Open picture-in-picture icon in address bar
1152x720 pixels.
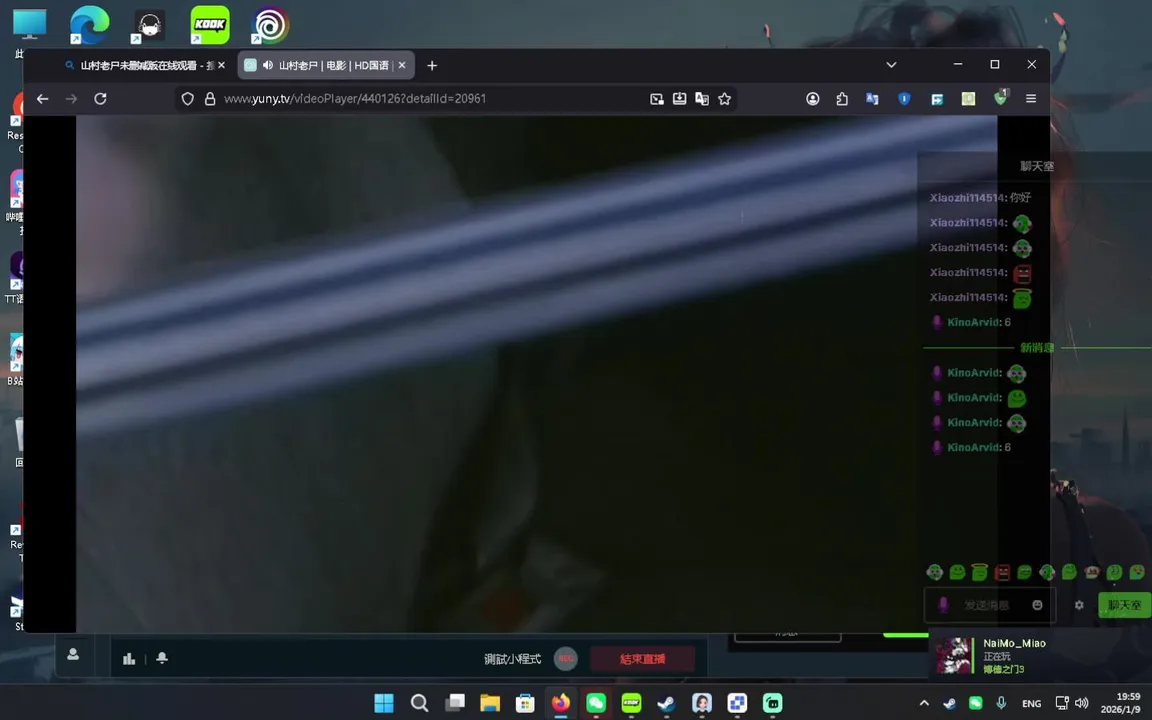click(x=657, y=98)
